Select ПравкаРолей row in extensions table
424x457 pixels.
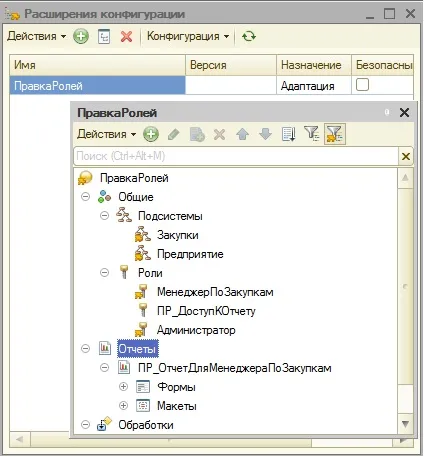[97, 86]
